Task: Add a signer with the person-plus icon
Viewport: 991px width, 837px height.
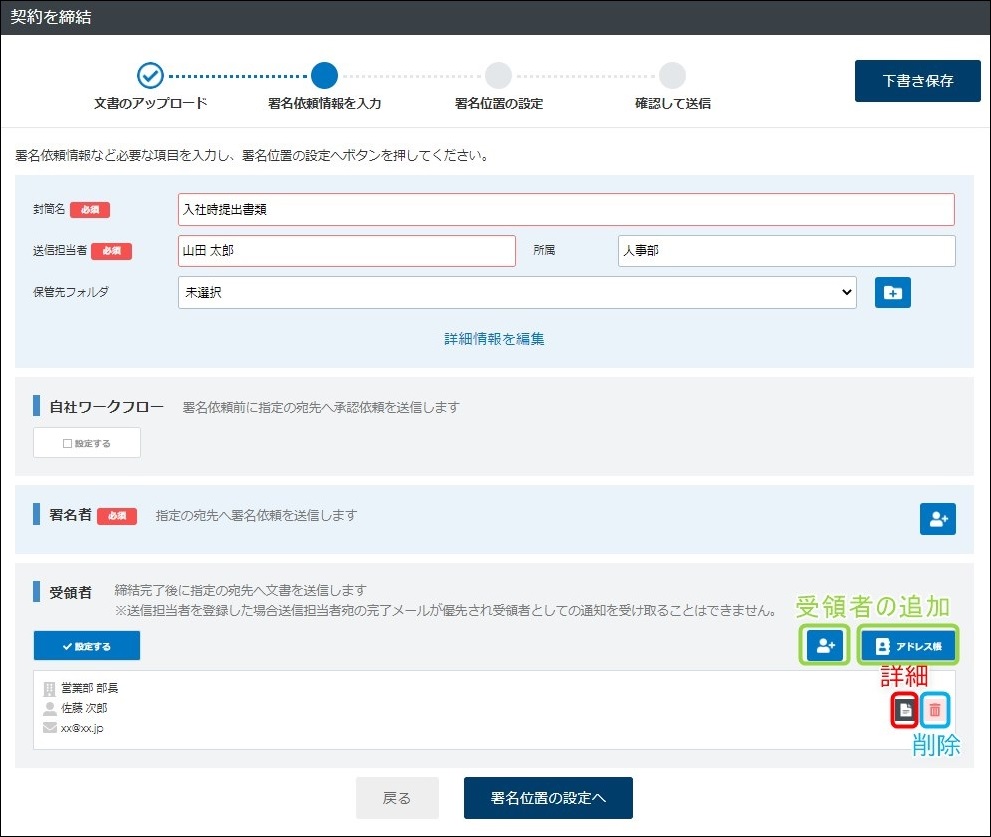Action: [x=937, y=519]
